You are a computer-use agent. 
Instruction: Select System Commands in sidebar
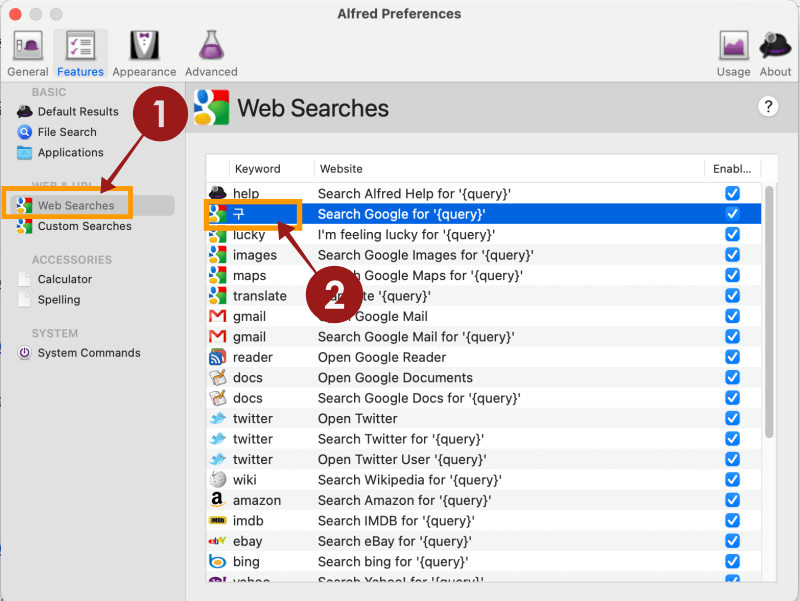(79, 353)
